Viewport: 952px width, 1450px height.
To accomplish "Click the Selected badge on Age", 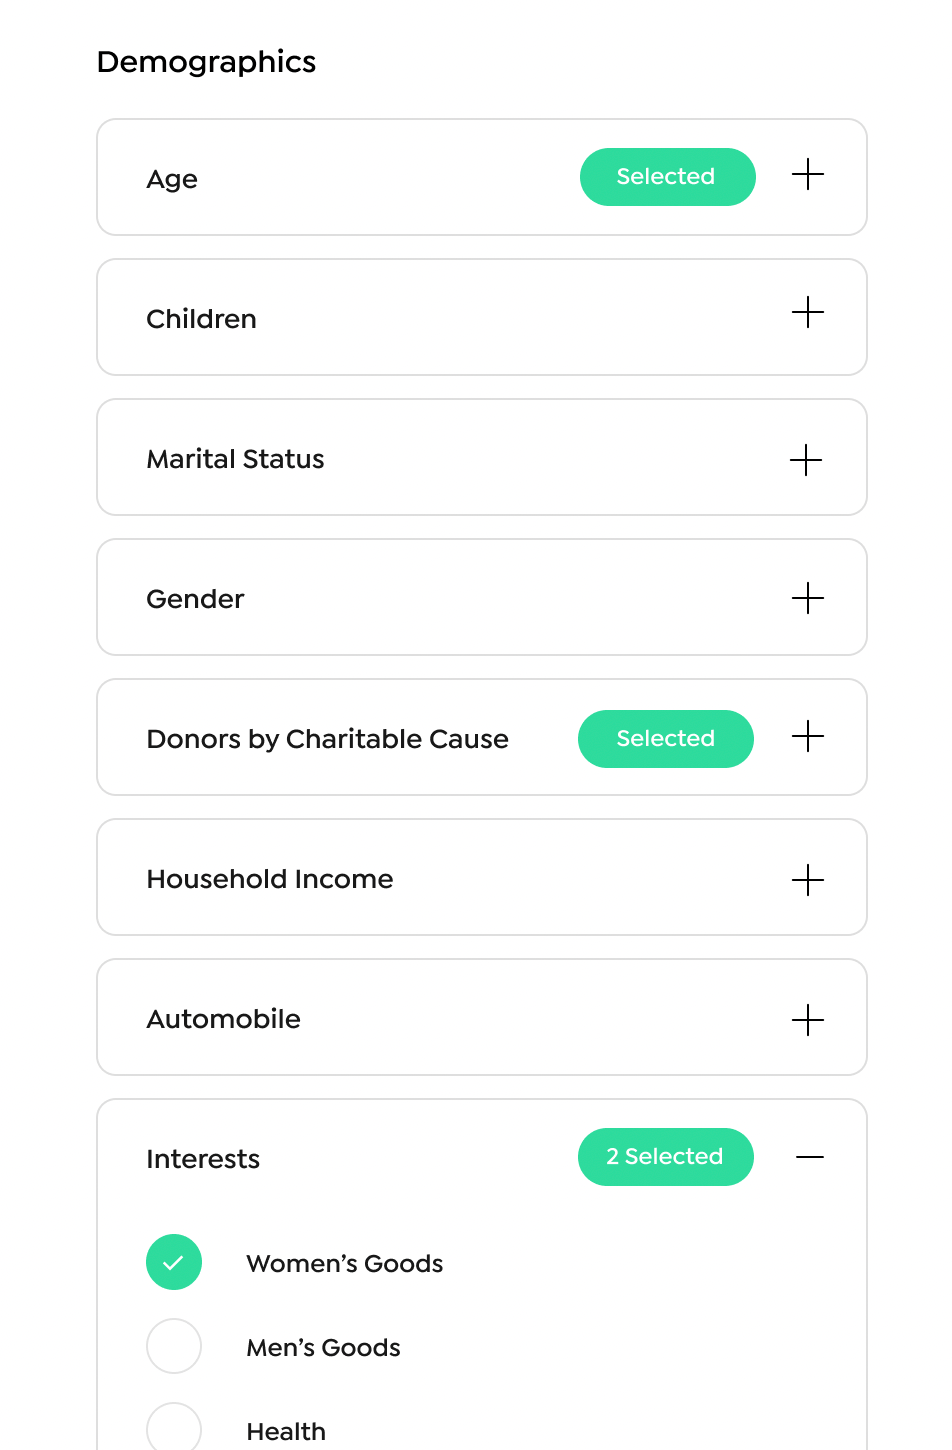I will coord(668,177).
